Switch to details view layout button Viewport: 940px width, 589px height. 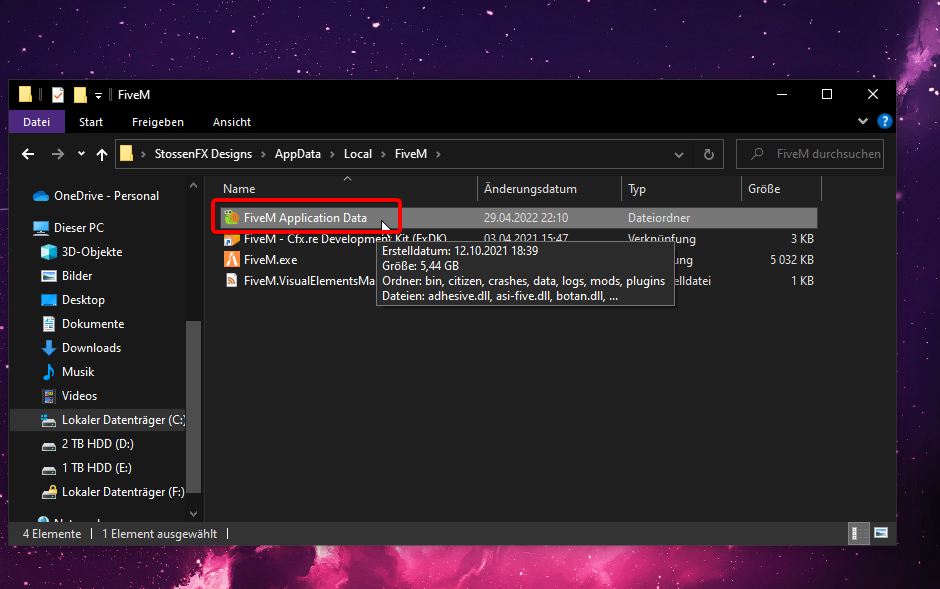[x=859, y=533]
